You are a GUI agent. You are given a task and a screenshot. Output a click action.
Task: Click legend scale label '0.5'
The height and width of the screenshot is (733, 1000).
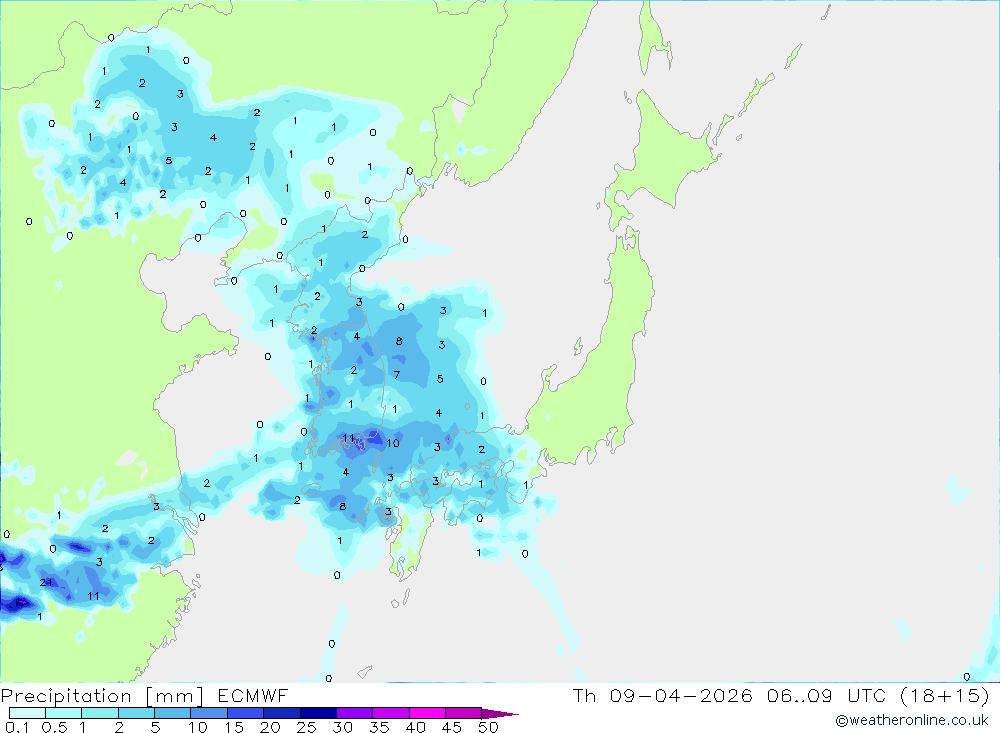[54, 727]
